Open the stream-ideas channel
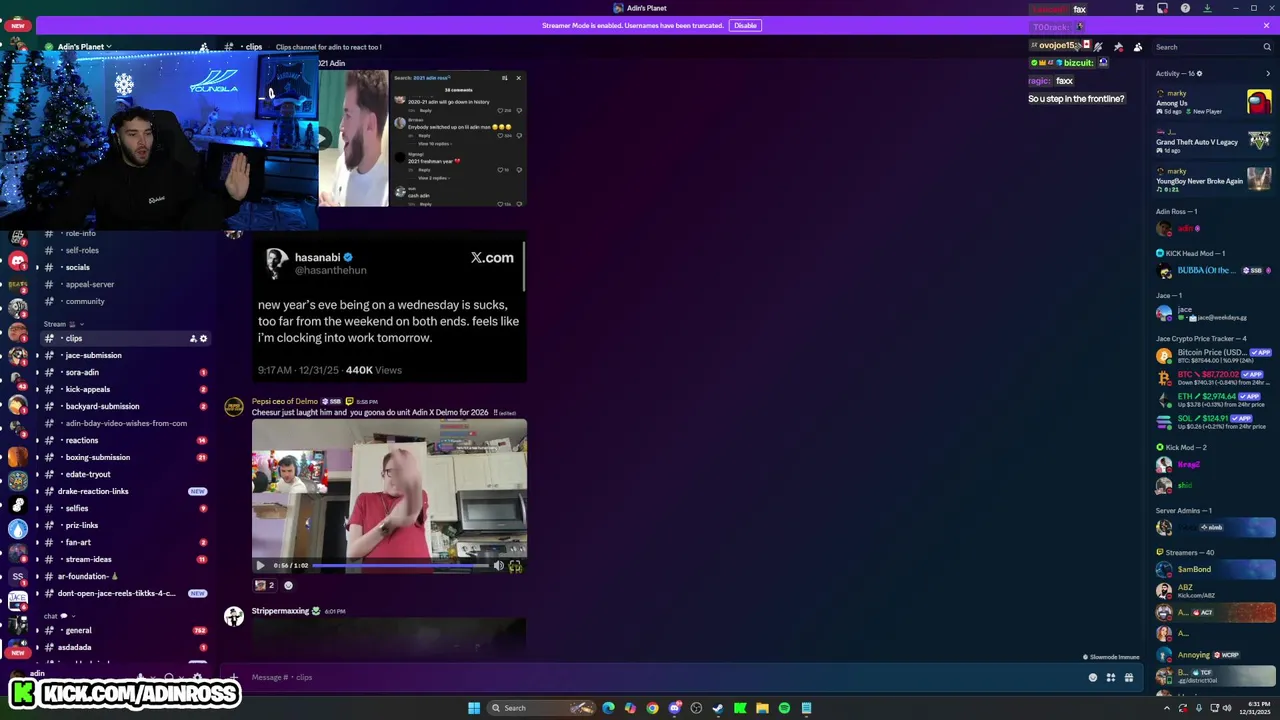This screenshot has height=720, width=1280. (127, 560)
